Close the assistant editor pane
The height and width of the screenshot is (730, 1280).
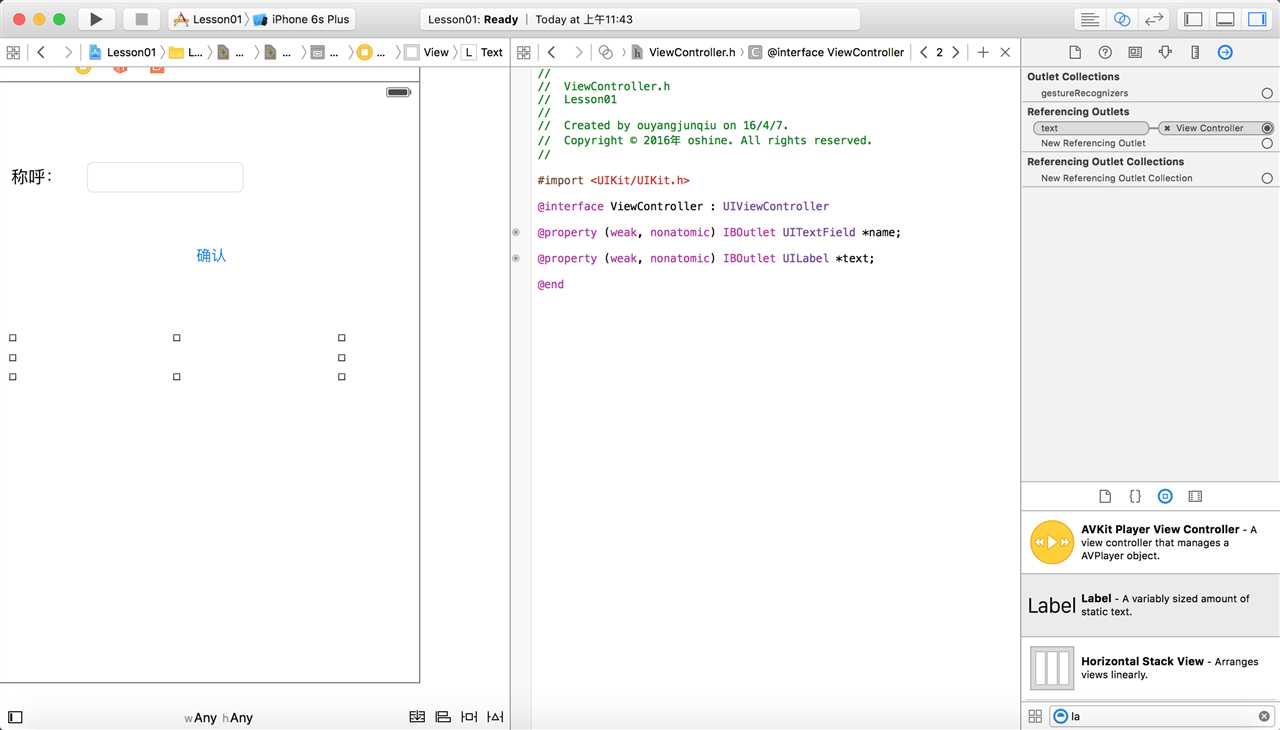click(x=1005, y=52)
